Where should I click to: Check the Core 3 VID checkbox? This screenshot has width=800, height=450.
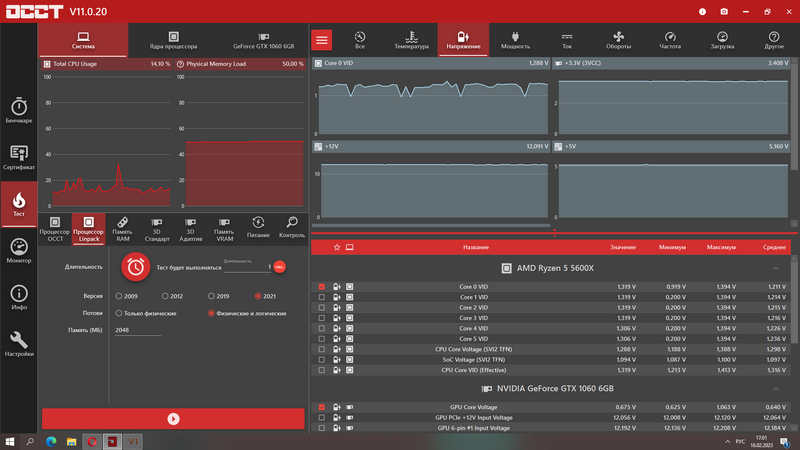(x=321, y=318)
